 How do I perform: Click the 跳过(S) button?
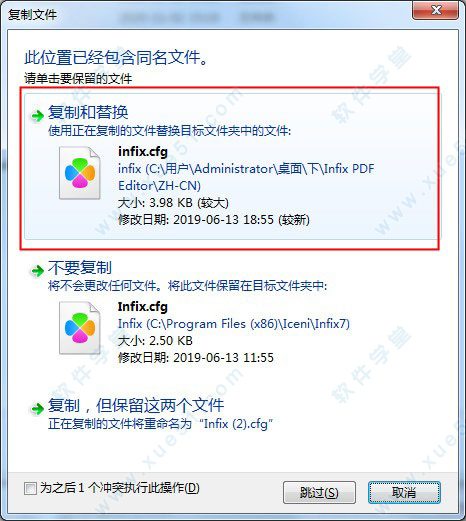pyautogui.click(x=319, y=492)
